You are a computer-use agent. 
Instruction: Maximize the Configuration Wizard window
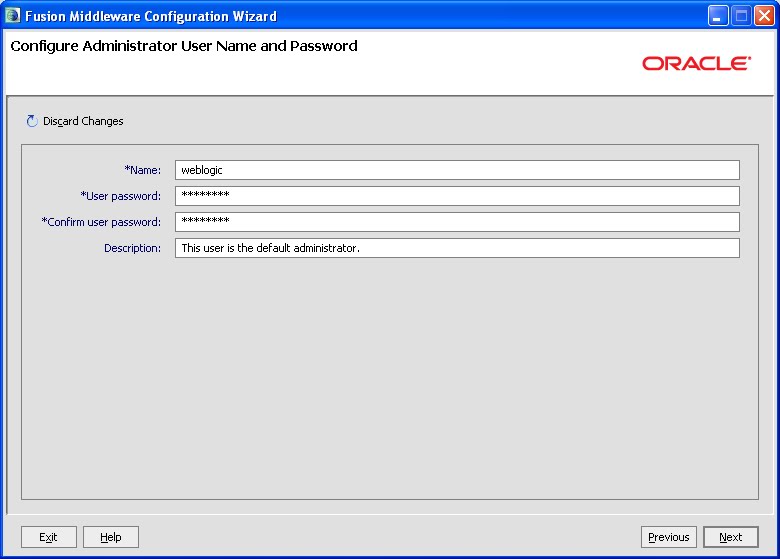[x=741, y=16]
